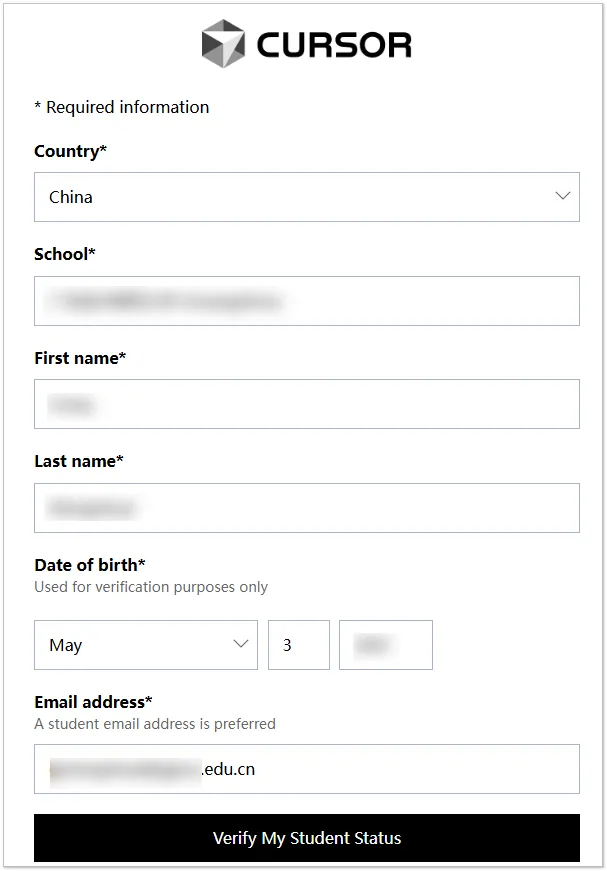Click the CURSOR wordmark text

[x=334, y=45]
